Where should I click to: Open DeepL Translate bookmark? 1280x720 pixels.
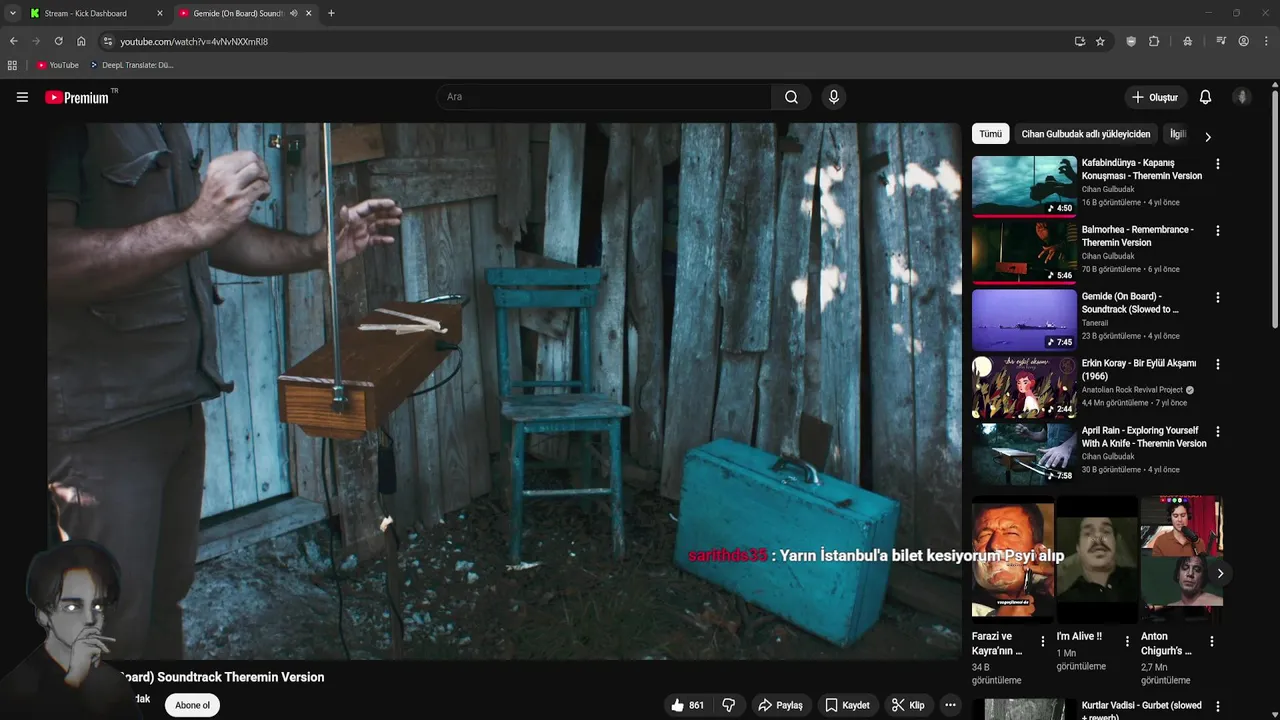[132, 65]
